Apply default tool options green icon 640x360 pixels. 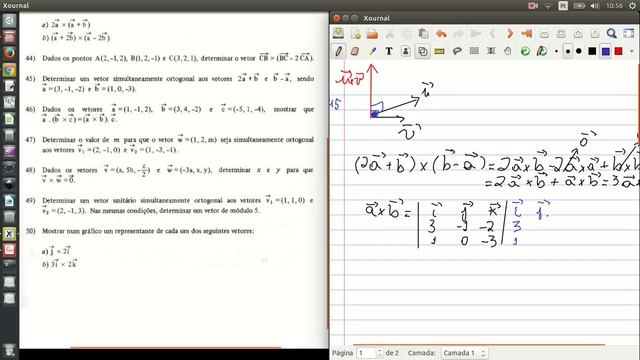click(525, 51)
